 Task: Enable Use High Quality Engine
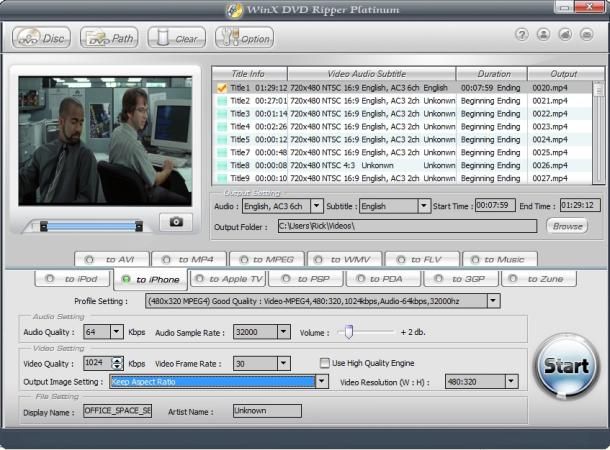324,363
